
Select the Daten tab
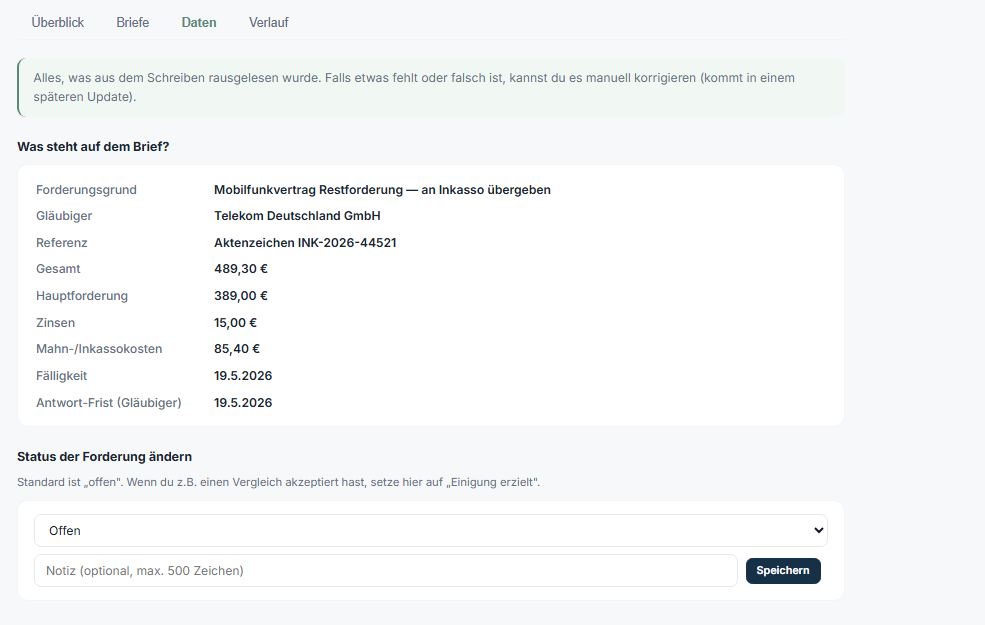(199, 23)
